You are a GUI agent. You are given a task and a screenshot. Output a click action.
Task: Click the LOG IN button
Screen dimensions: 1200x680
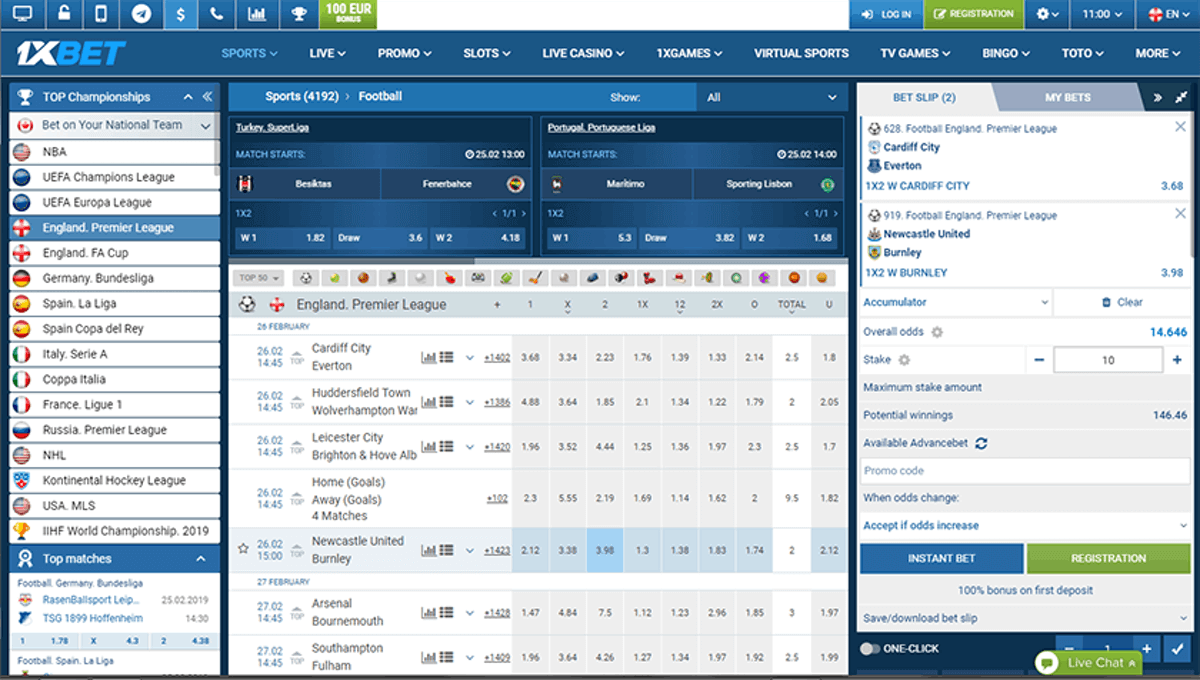click(886, 14)
